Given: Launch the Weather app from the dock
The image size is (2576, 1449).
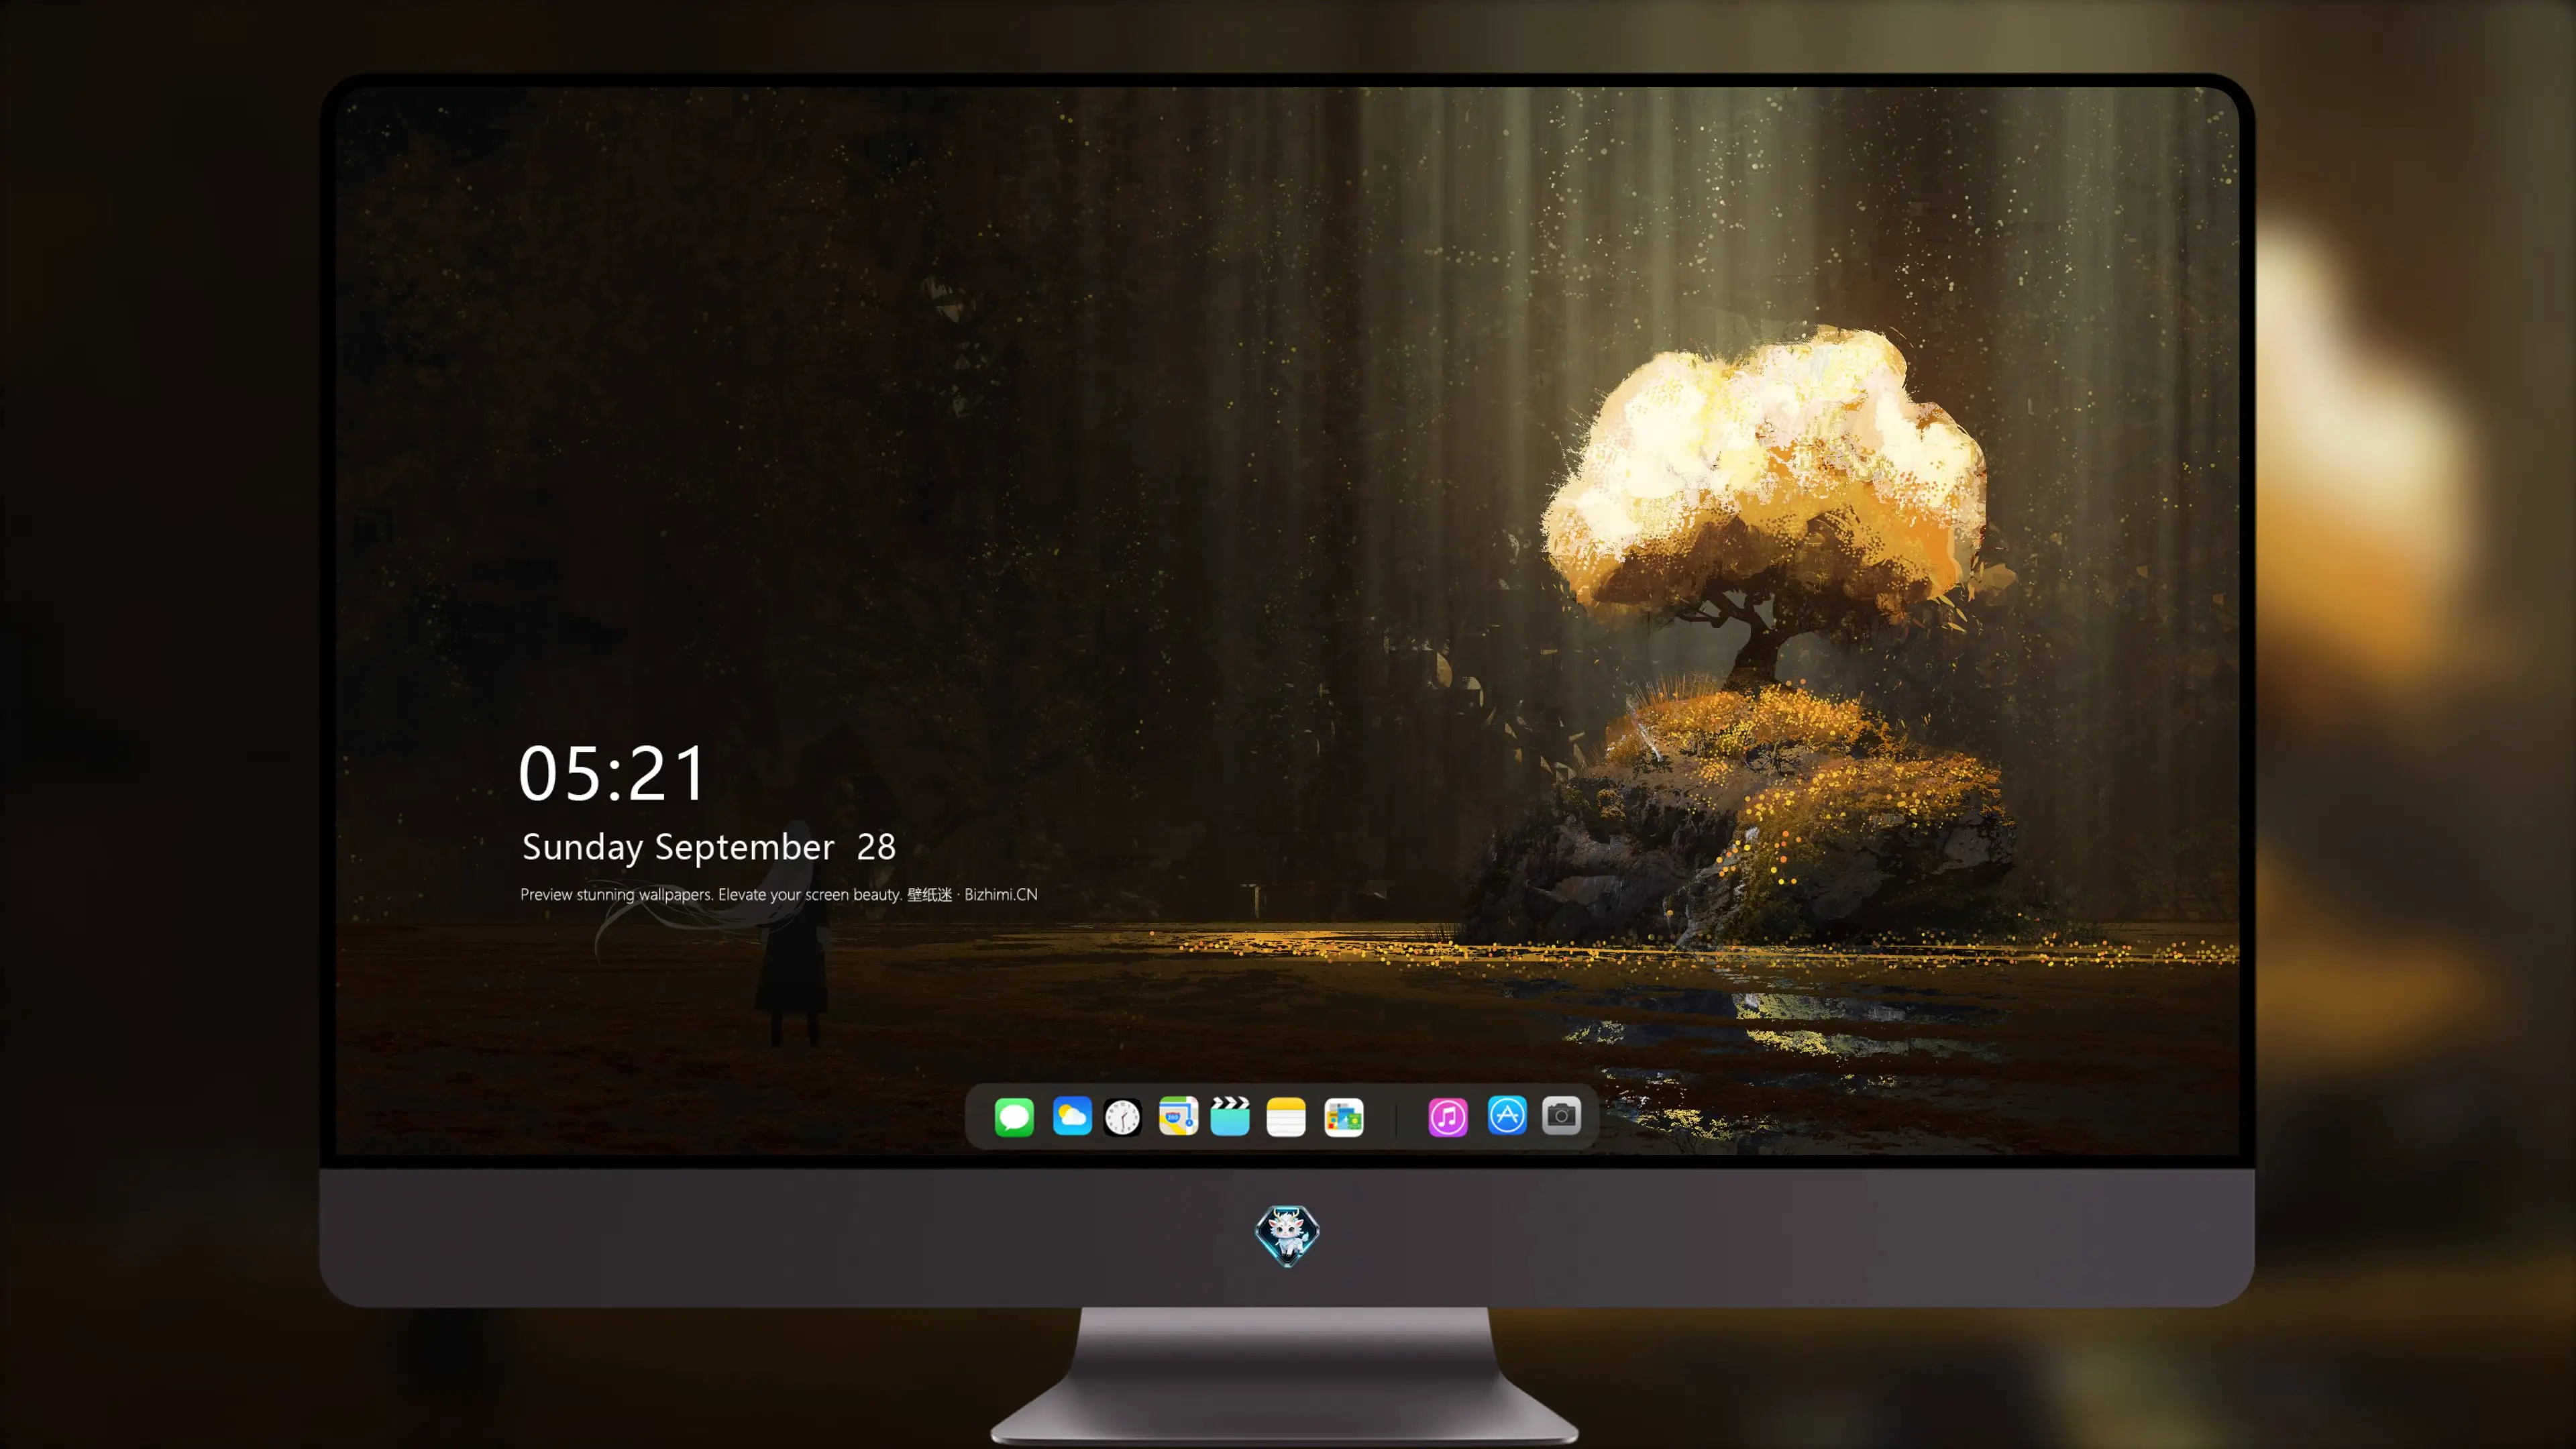Looking at the screenshot, I should pyautogui.click(x=1072, y=1116).
